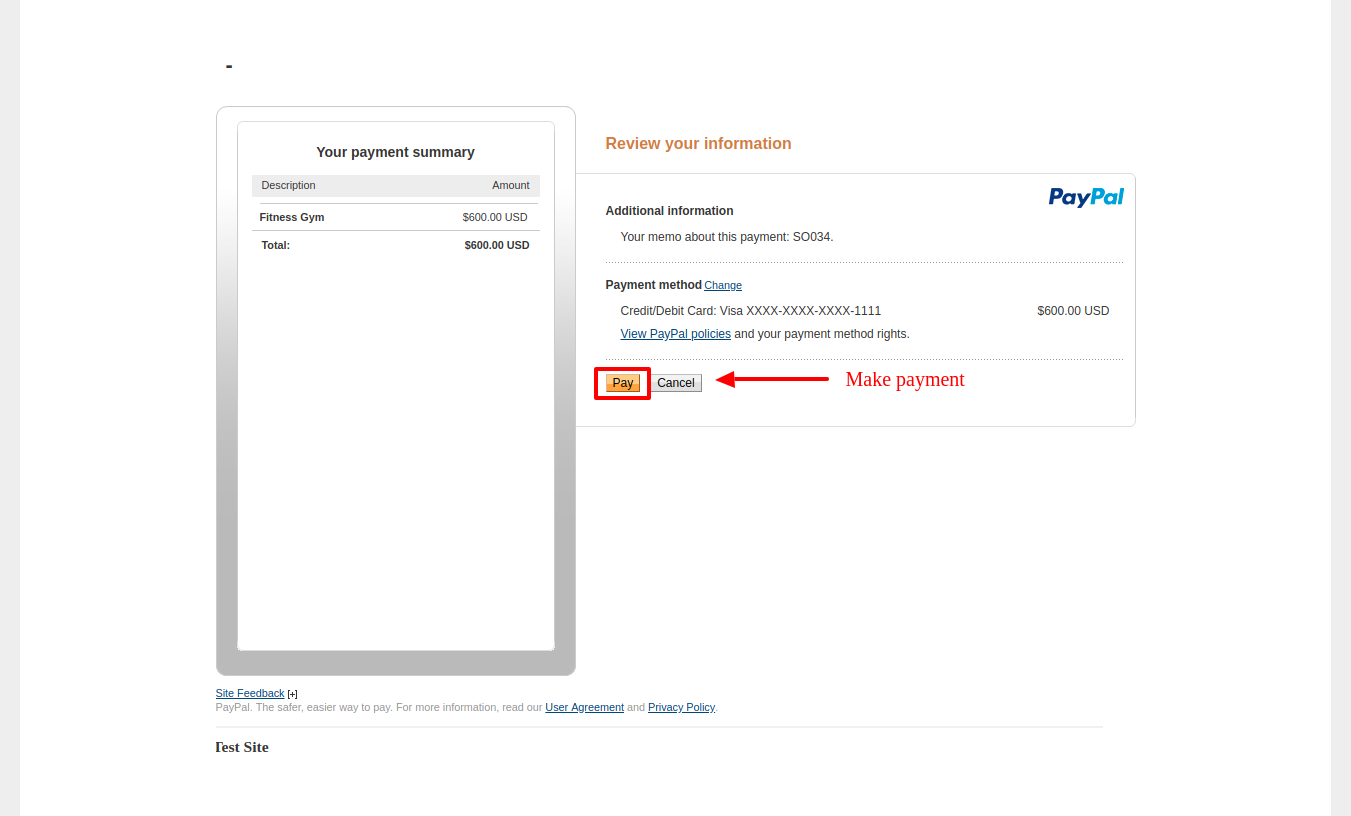
Task: Click the Description column header
Action: (289, 185)
